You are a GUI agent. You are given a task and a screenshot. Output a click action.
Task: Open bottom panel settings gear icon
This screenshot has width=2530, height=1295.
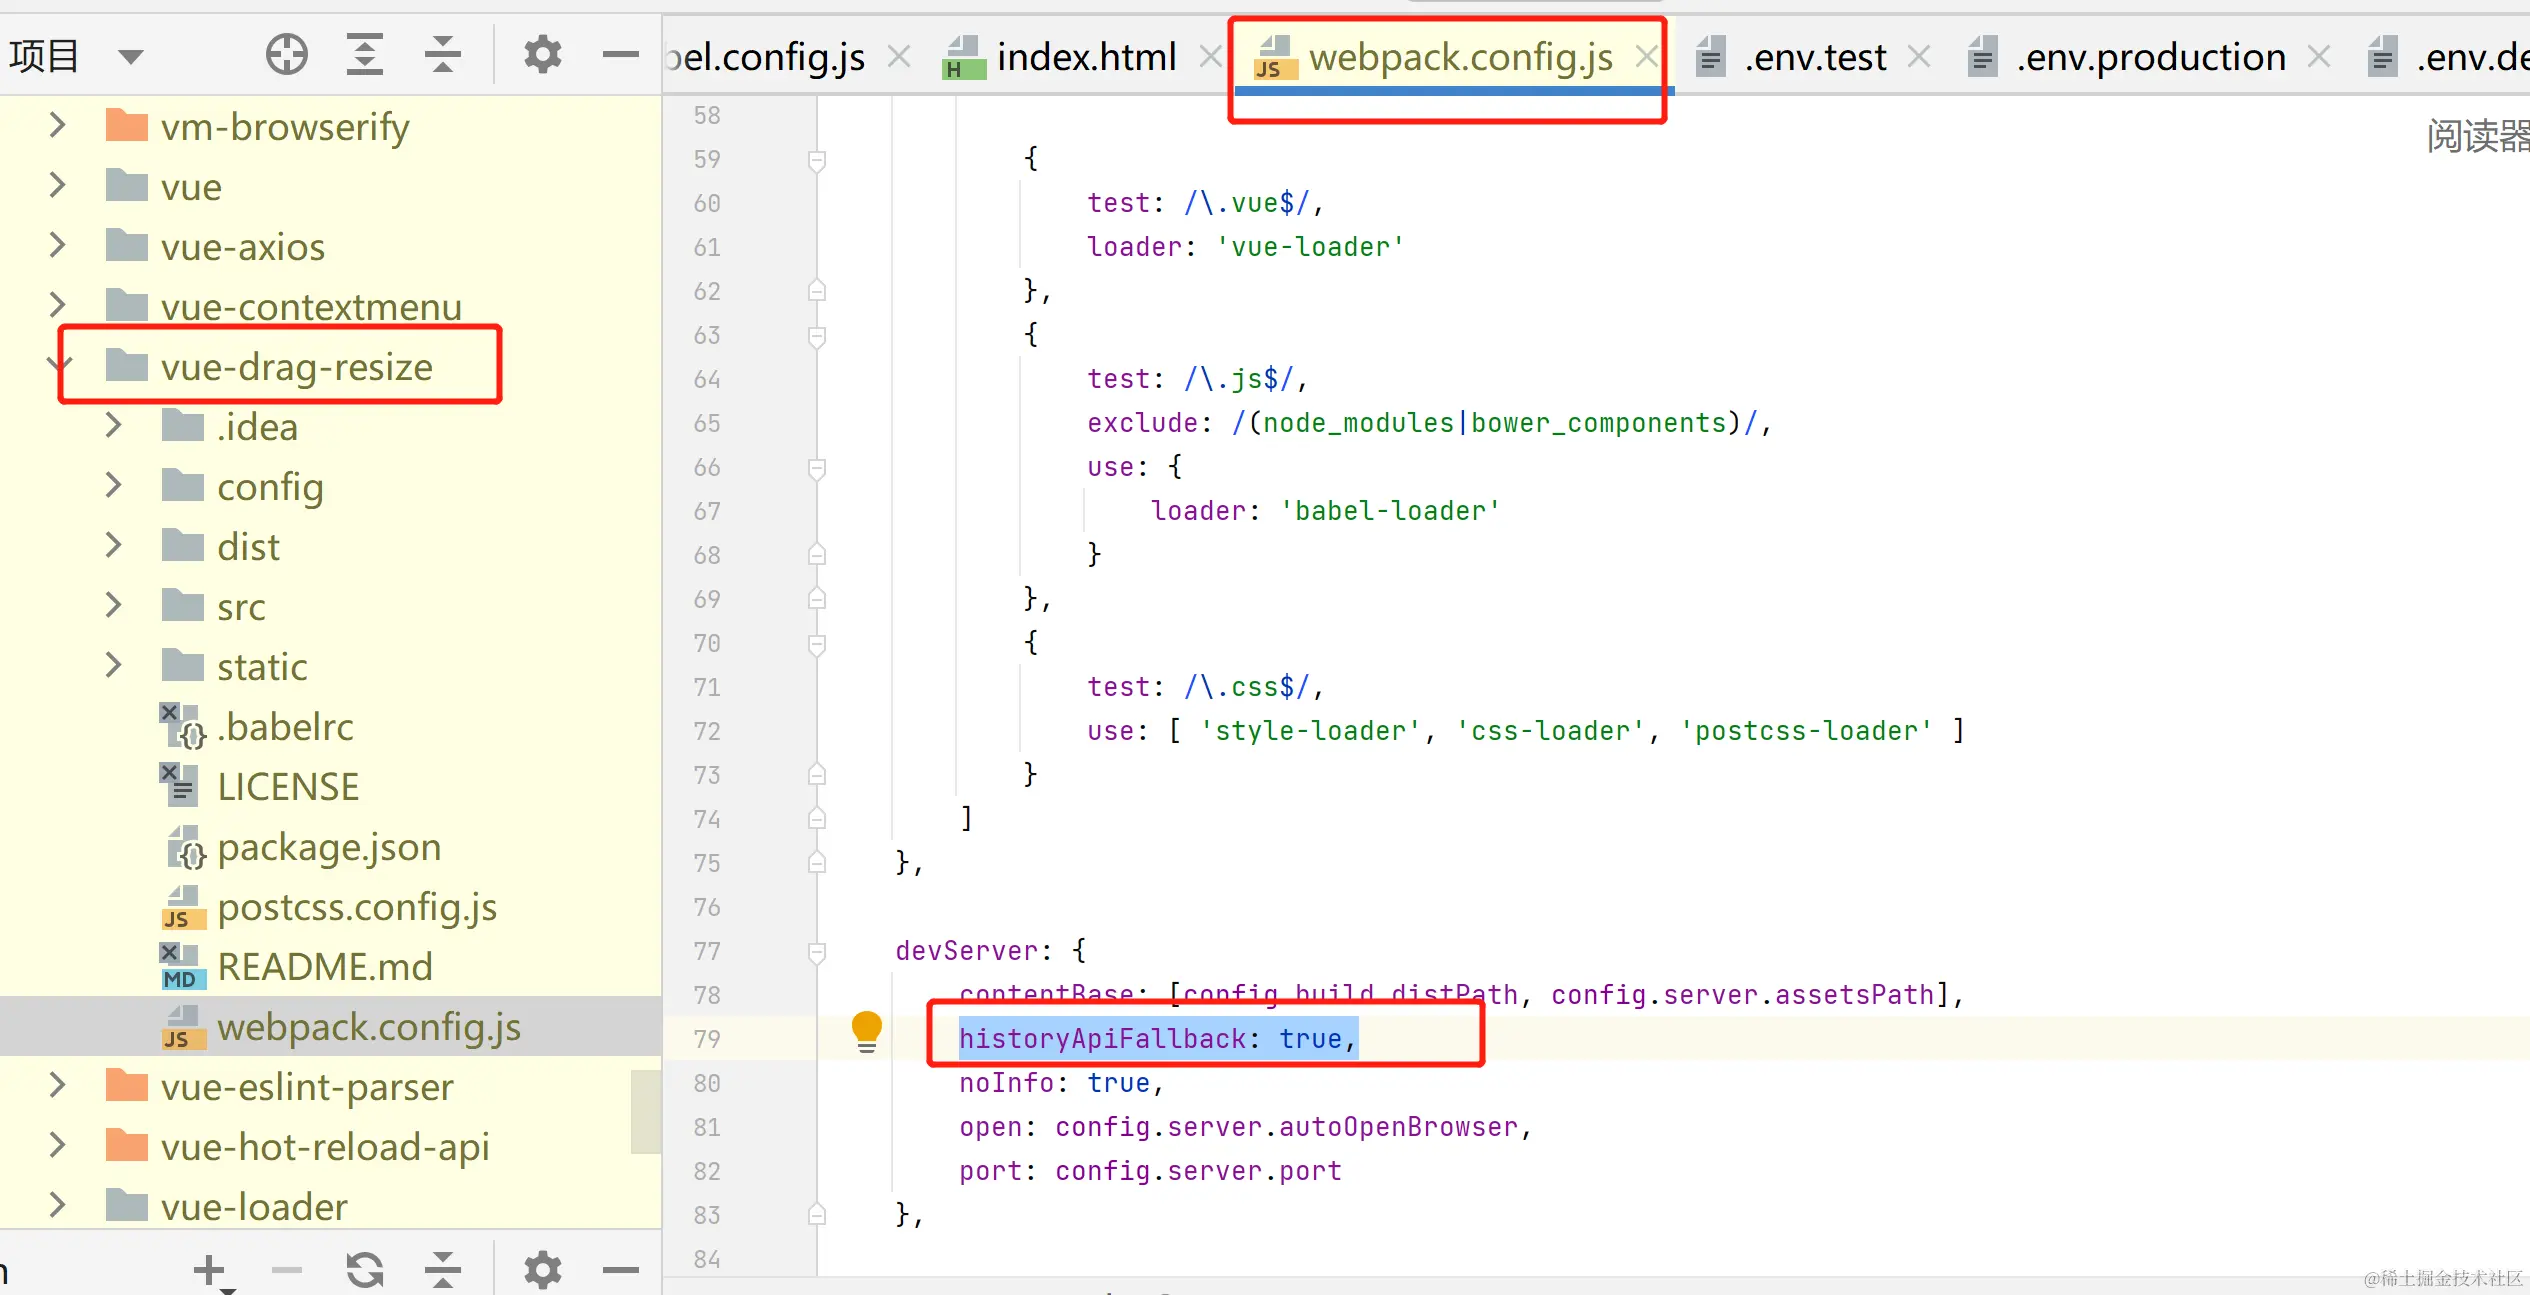[542, 1270]
